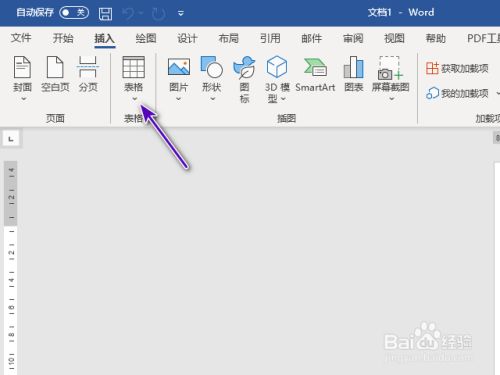
Task: Click the tab stop selector at ruler corner
Action: (x=11, y=138)
